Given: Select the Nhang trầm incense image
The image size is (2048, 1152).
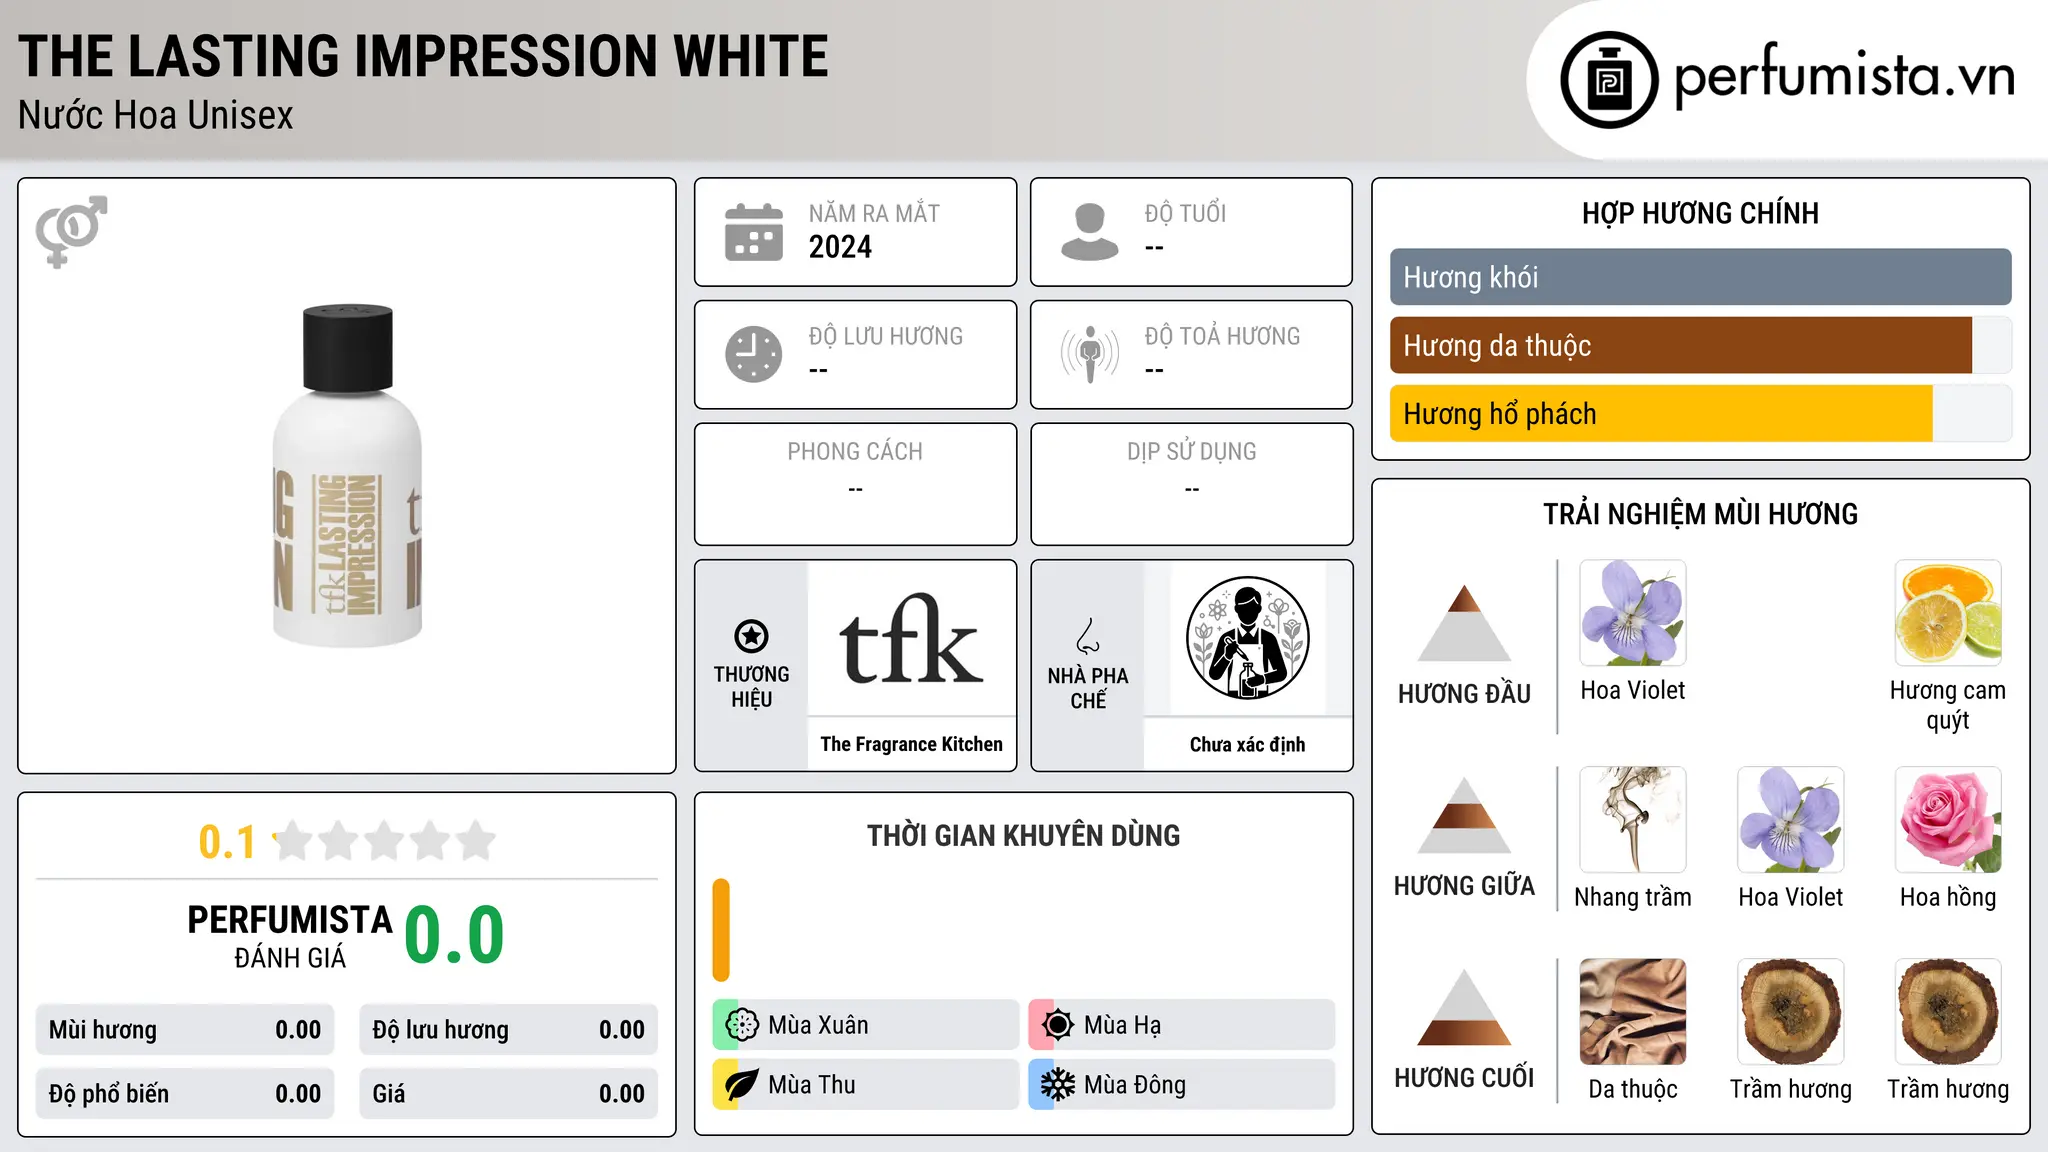Looking at the screenshot, I should point(1633,820).
